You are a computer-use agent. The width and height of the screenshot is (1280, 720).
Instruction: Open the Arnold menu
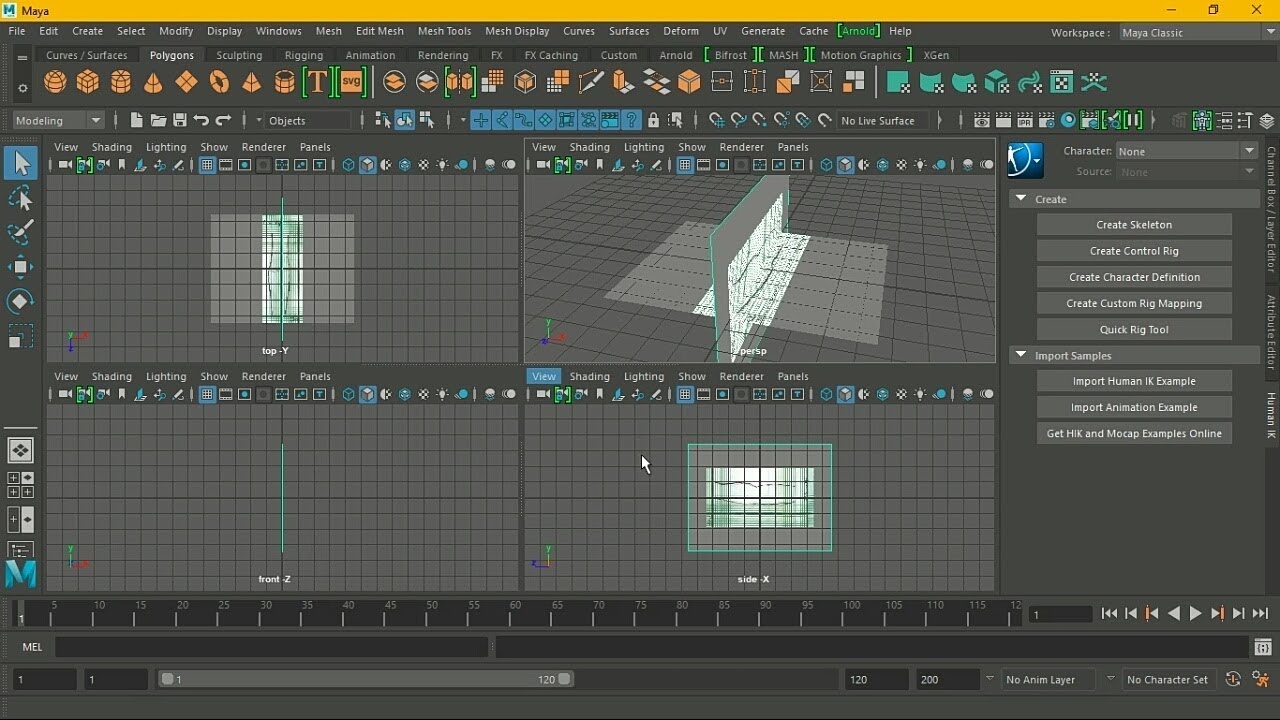click(x=858, y=31)
